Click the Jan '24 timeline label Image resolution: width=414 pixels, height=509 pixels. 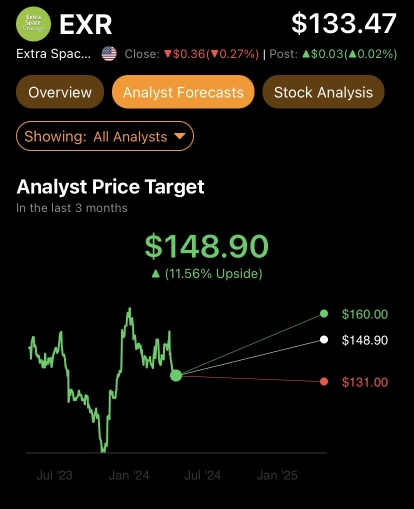coord(129,475)
